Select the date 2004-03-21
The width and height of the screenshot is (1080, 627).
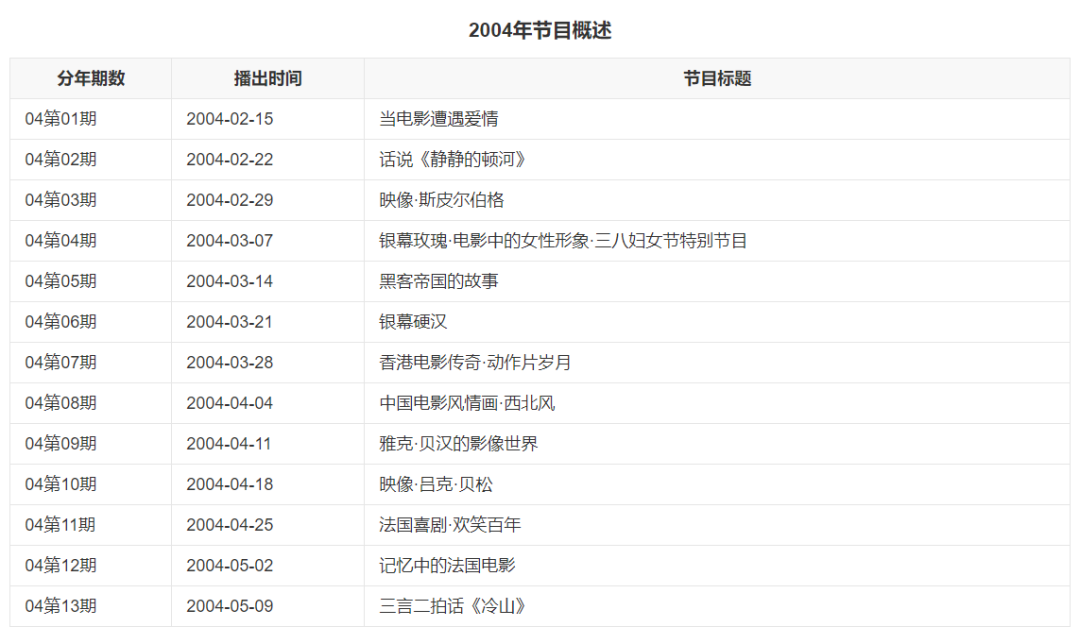[229, 322]
